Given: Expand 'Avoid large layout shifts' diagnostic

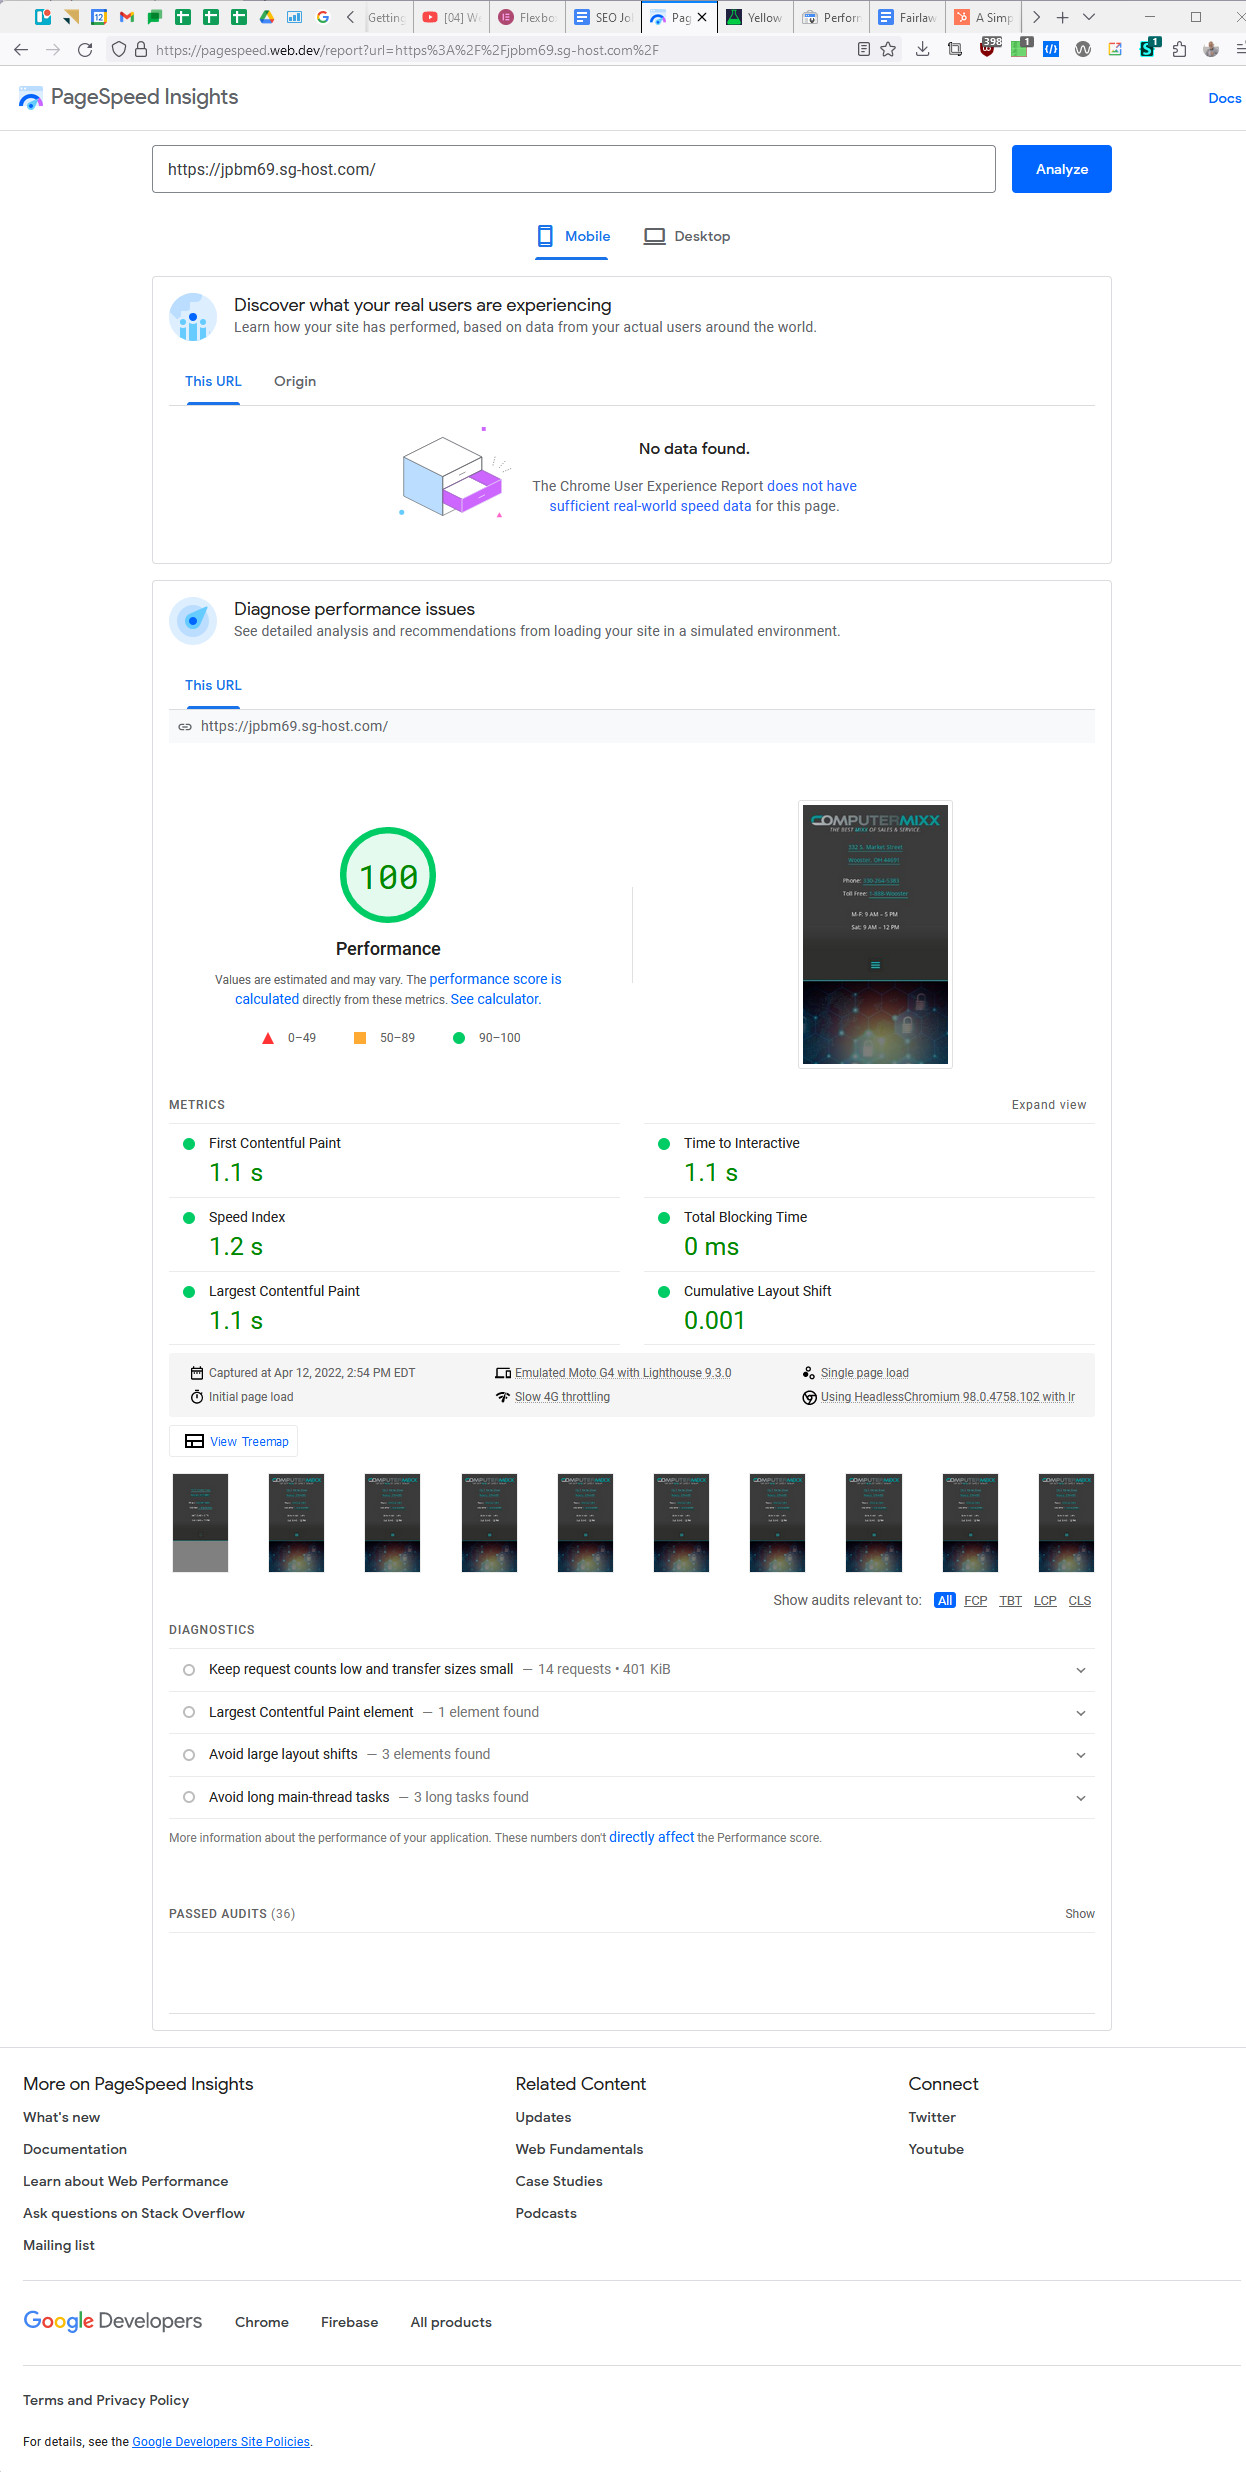Looking at the screenshot, I should (632, 1754).
